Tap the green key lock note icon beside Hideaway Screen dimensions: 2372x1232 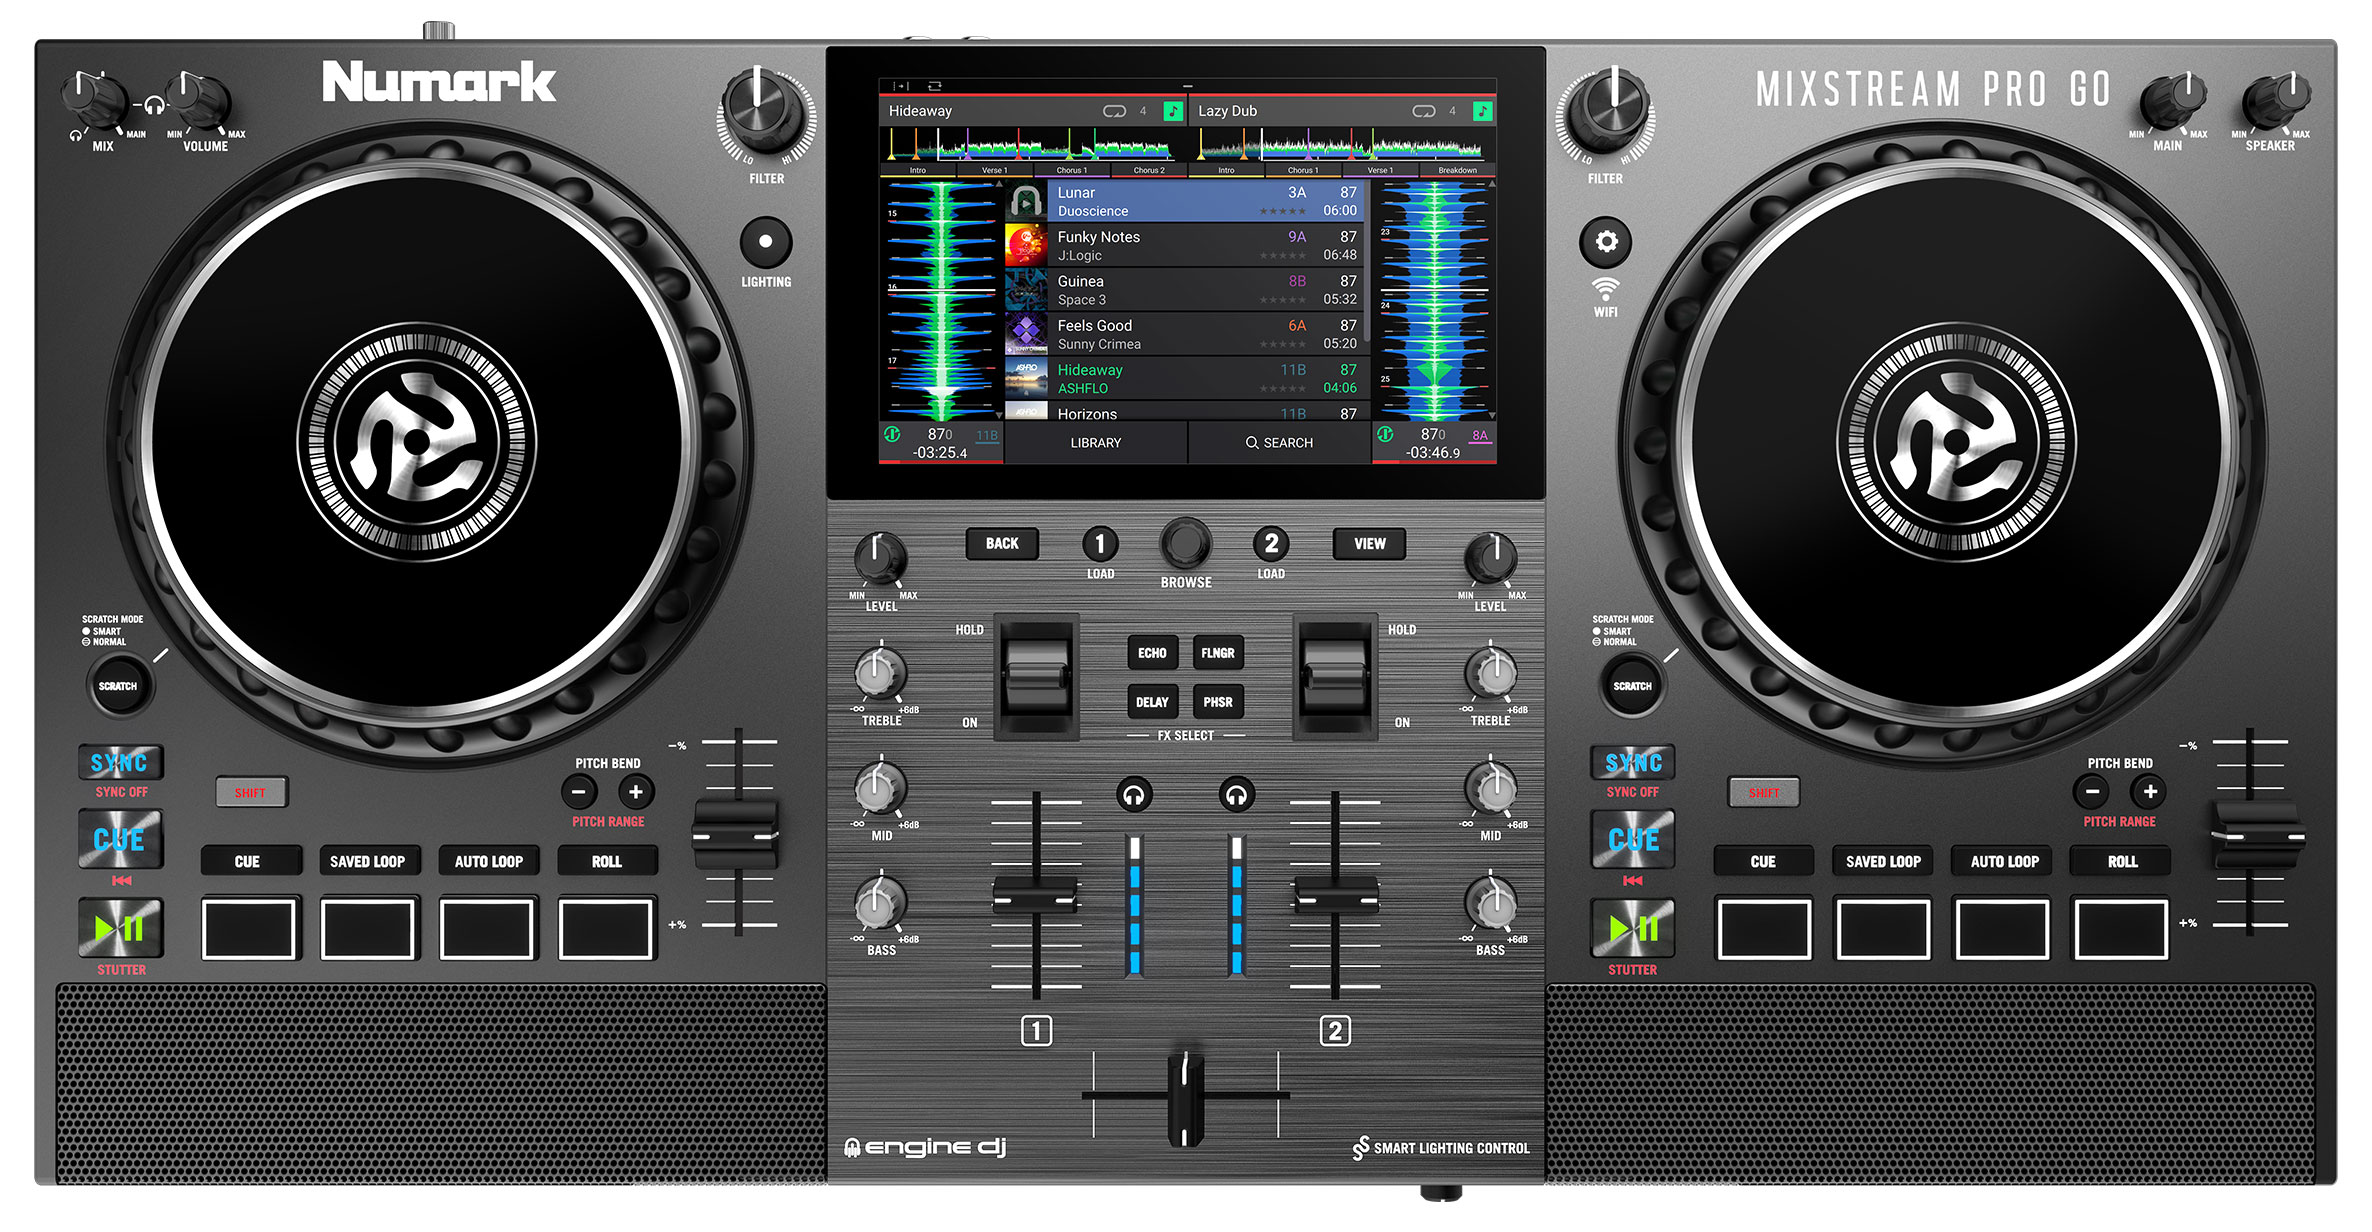[1173, 111]
